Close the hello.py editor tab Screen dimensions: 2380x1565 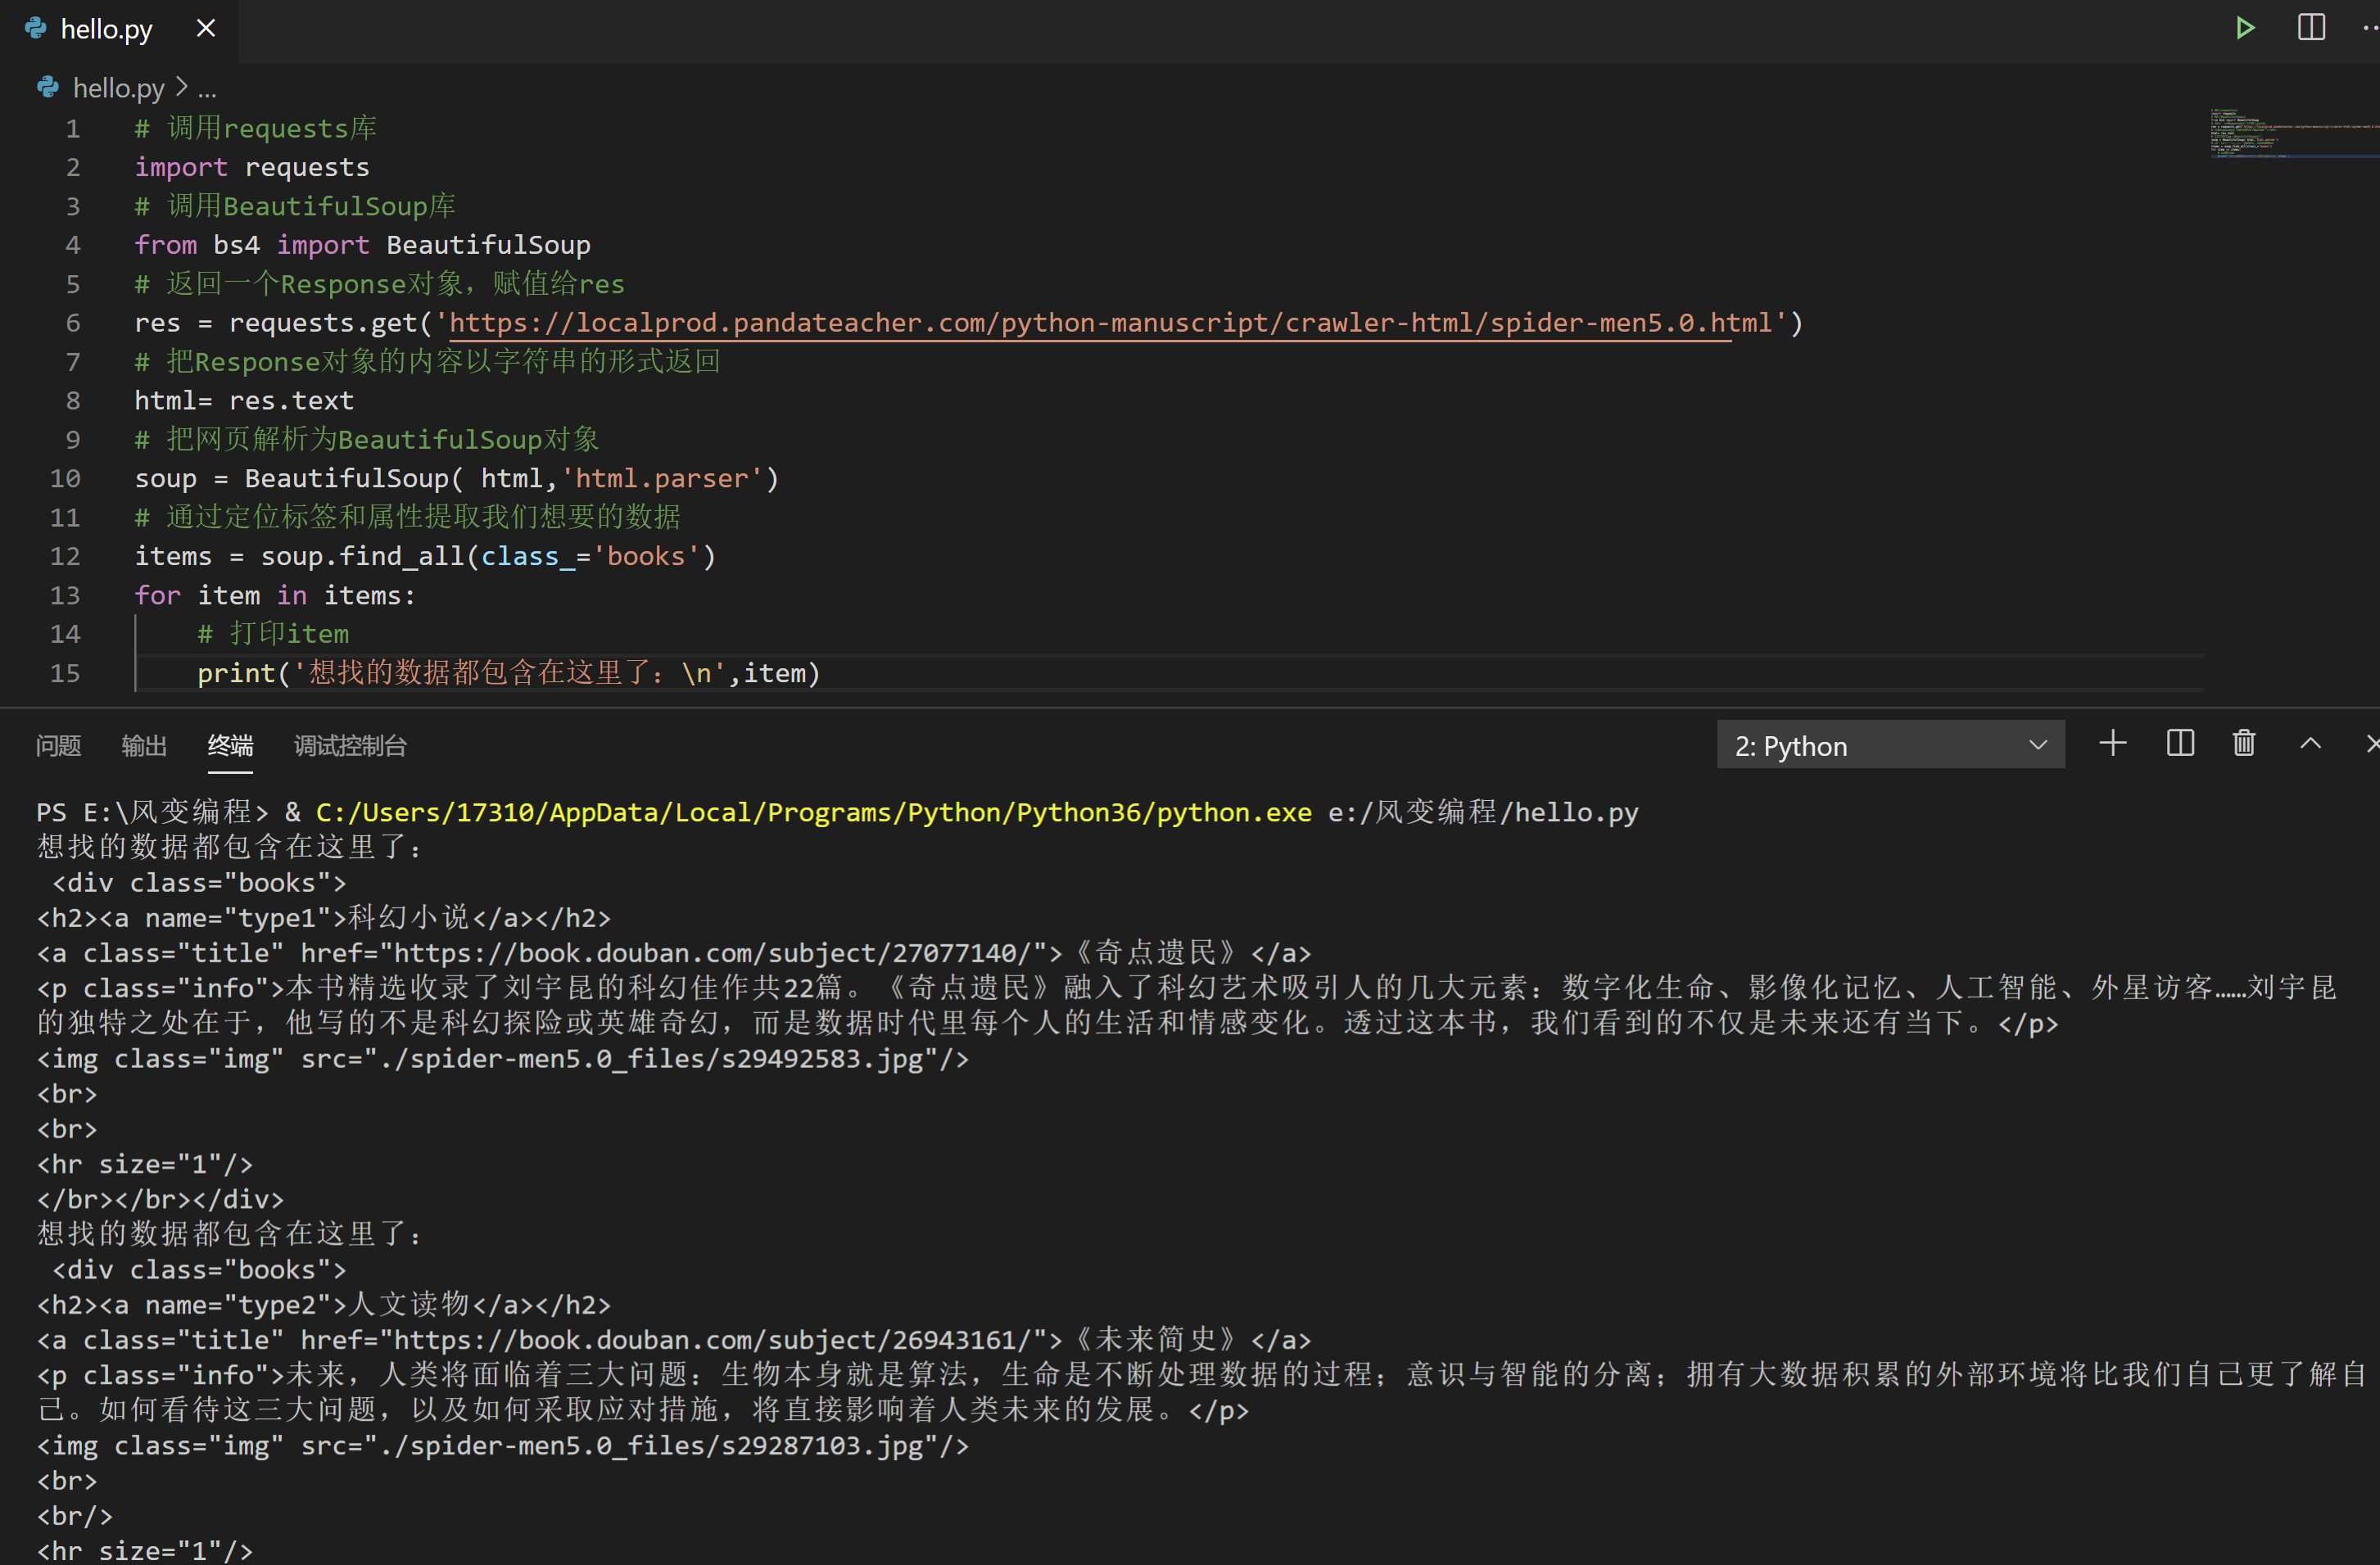[206, 28]
